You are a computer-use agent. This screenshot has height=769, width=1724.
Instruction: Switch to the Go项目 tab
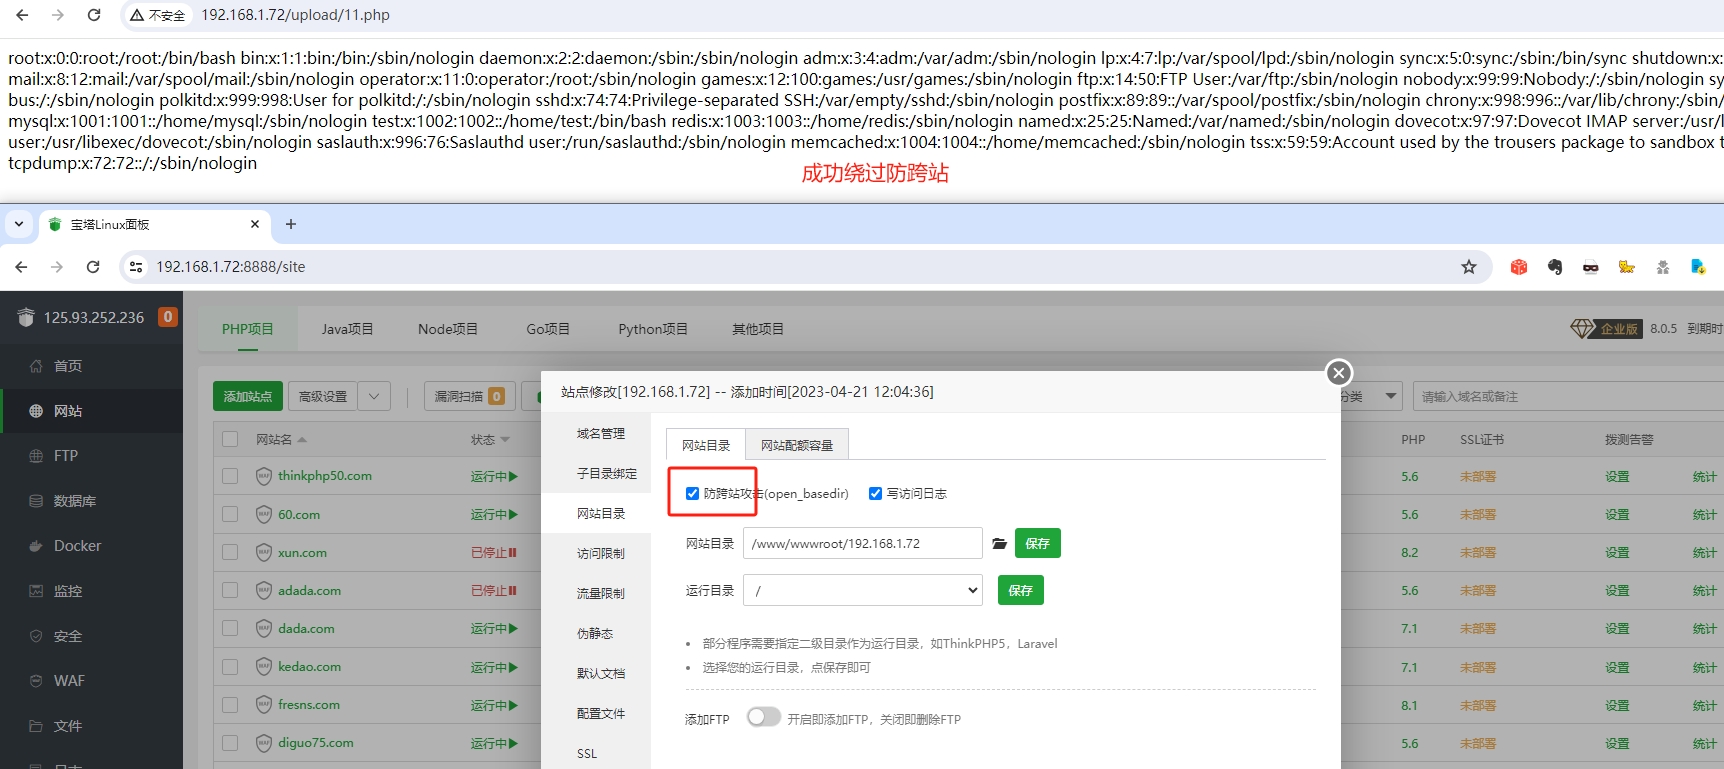pyautogui.click(x=548, y=329)
